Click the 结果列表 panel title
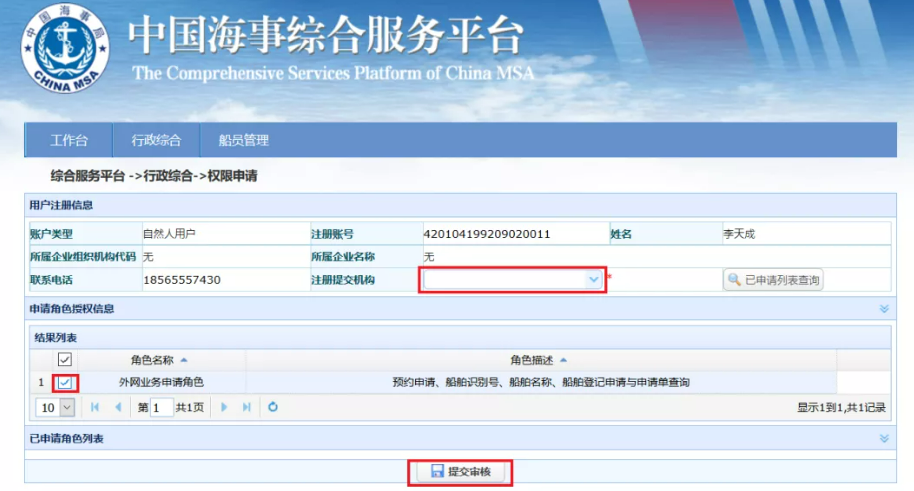The width and height of the screenshot is (914, 491). coord(55,338)
